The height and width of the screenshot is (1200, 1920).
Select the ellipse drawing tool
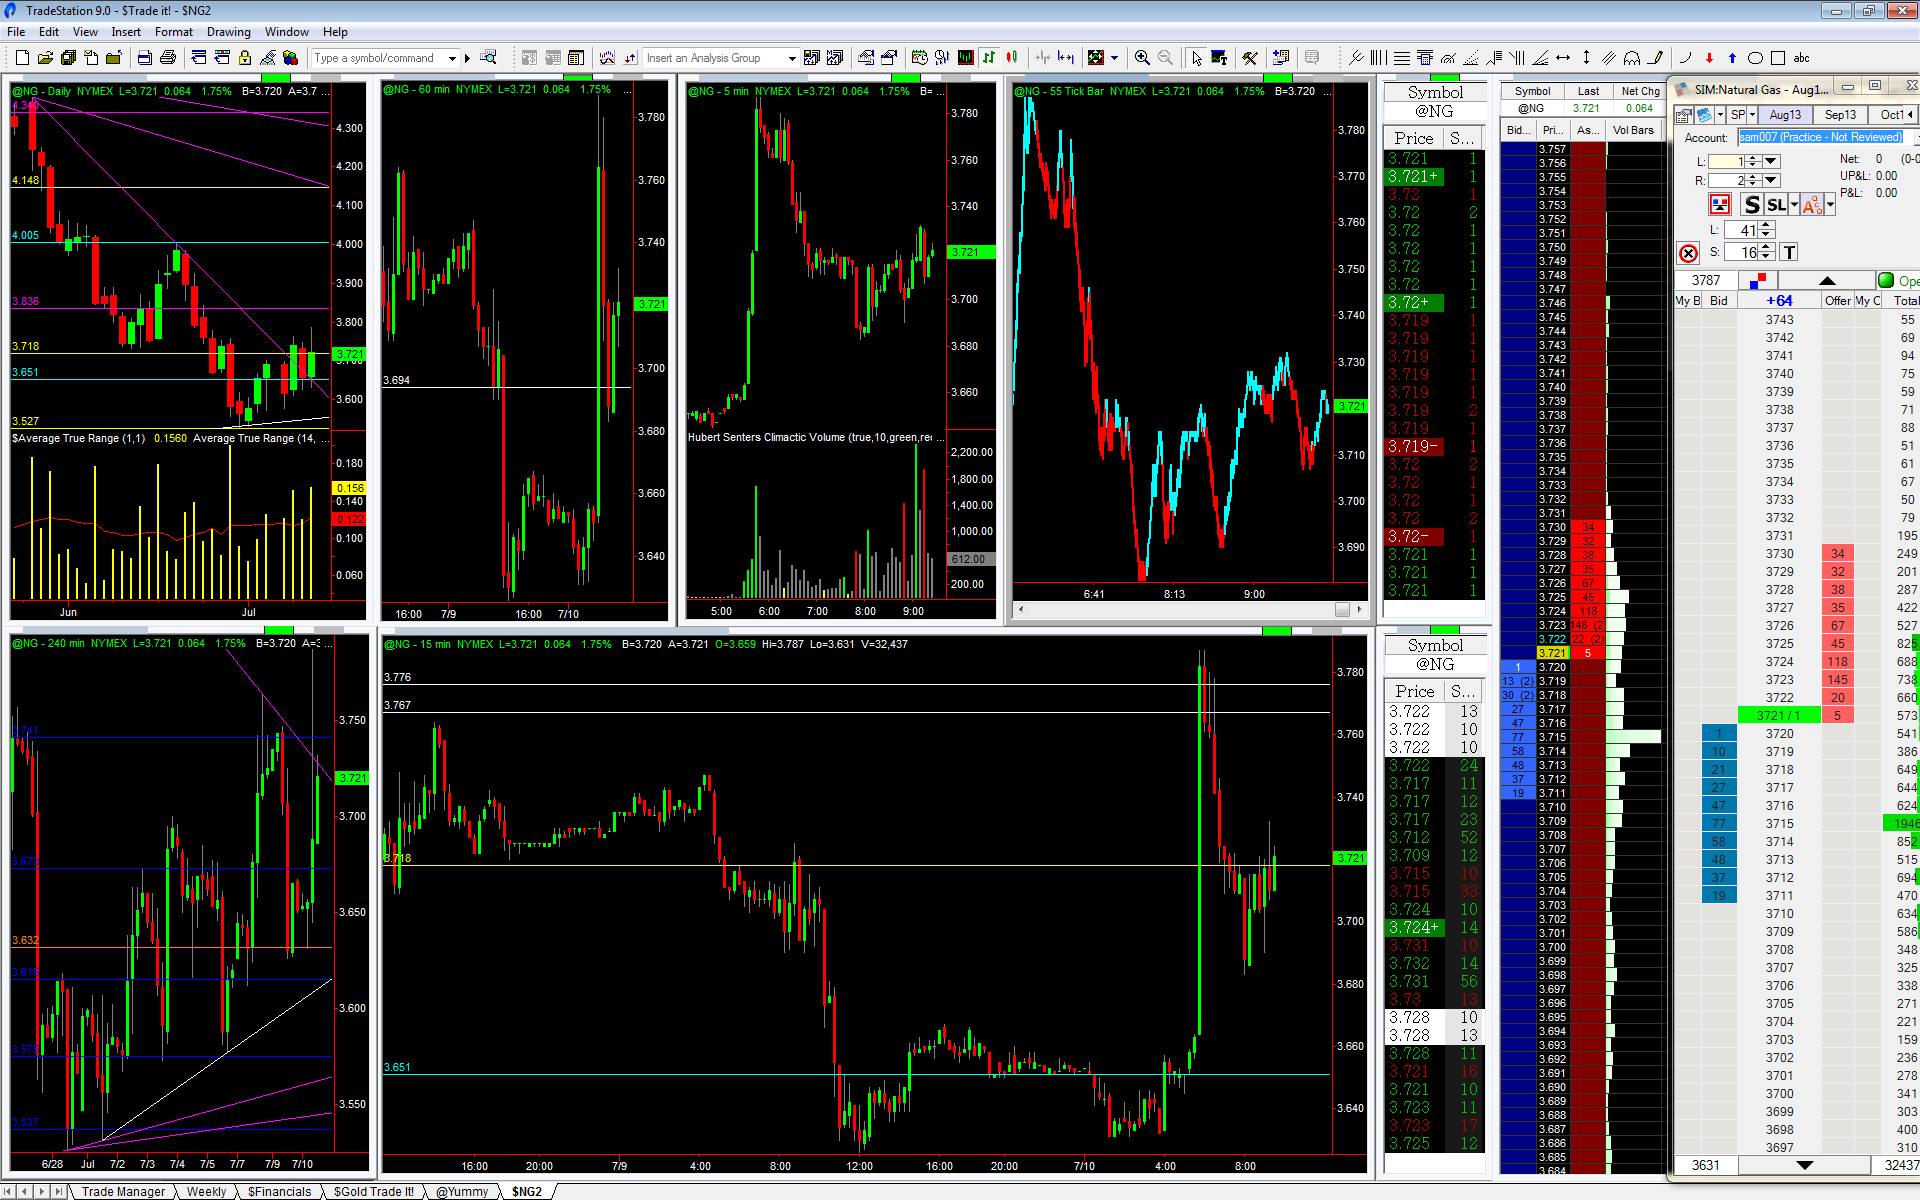[x=1755, y=58]
